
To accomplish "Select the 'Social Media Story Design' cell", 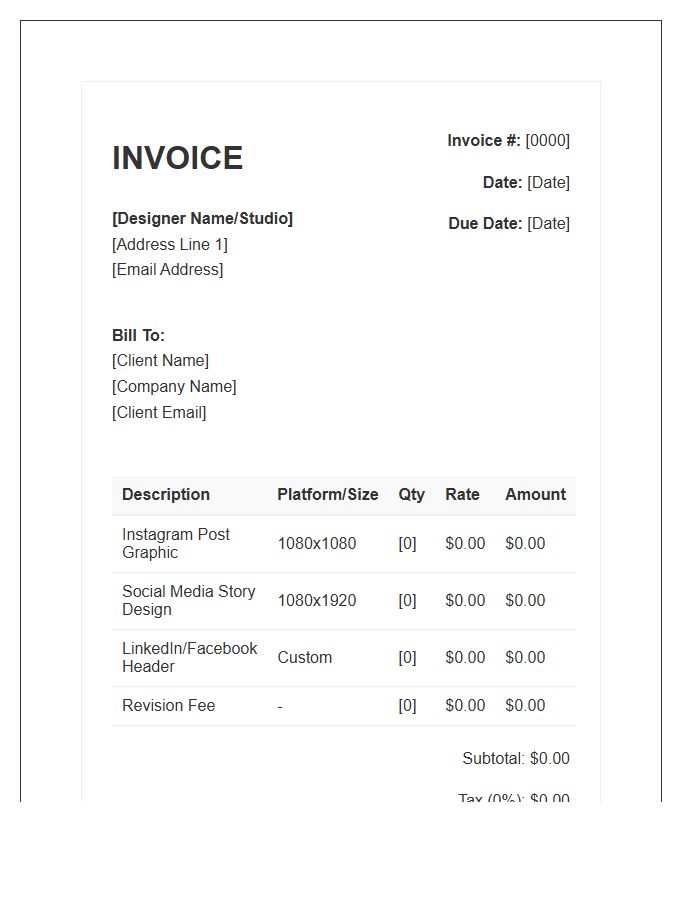I will [189, 600].
